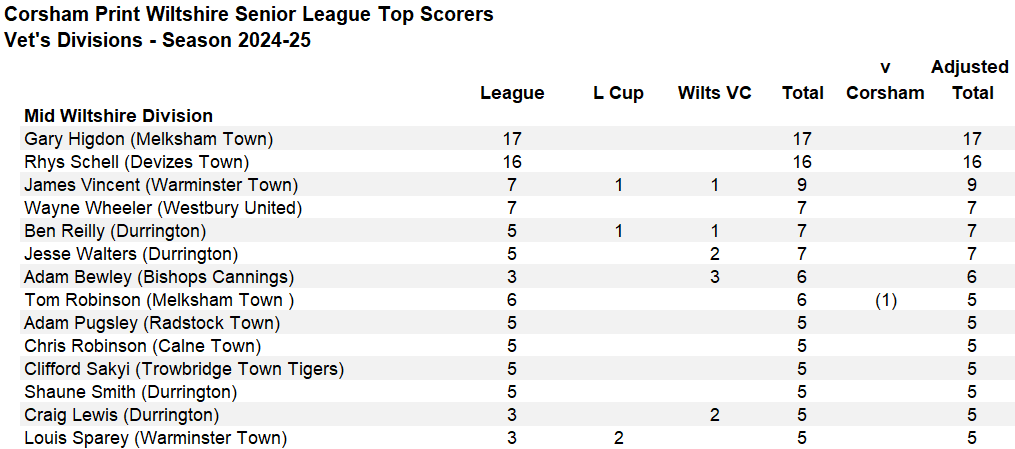The image size is (1015, 449).
Task: Select the Vet's Divisions - Season 2024-25 subtitle
Action: point(157,40)
